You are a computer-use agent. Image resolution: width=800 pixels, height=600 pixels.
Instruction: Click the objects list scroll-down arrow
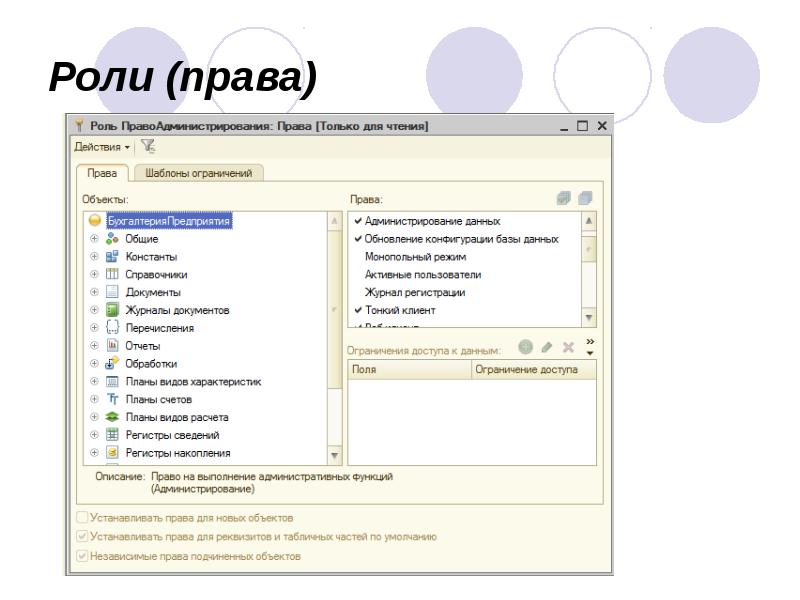[335, 455]
